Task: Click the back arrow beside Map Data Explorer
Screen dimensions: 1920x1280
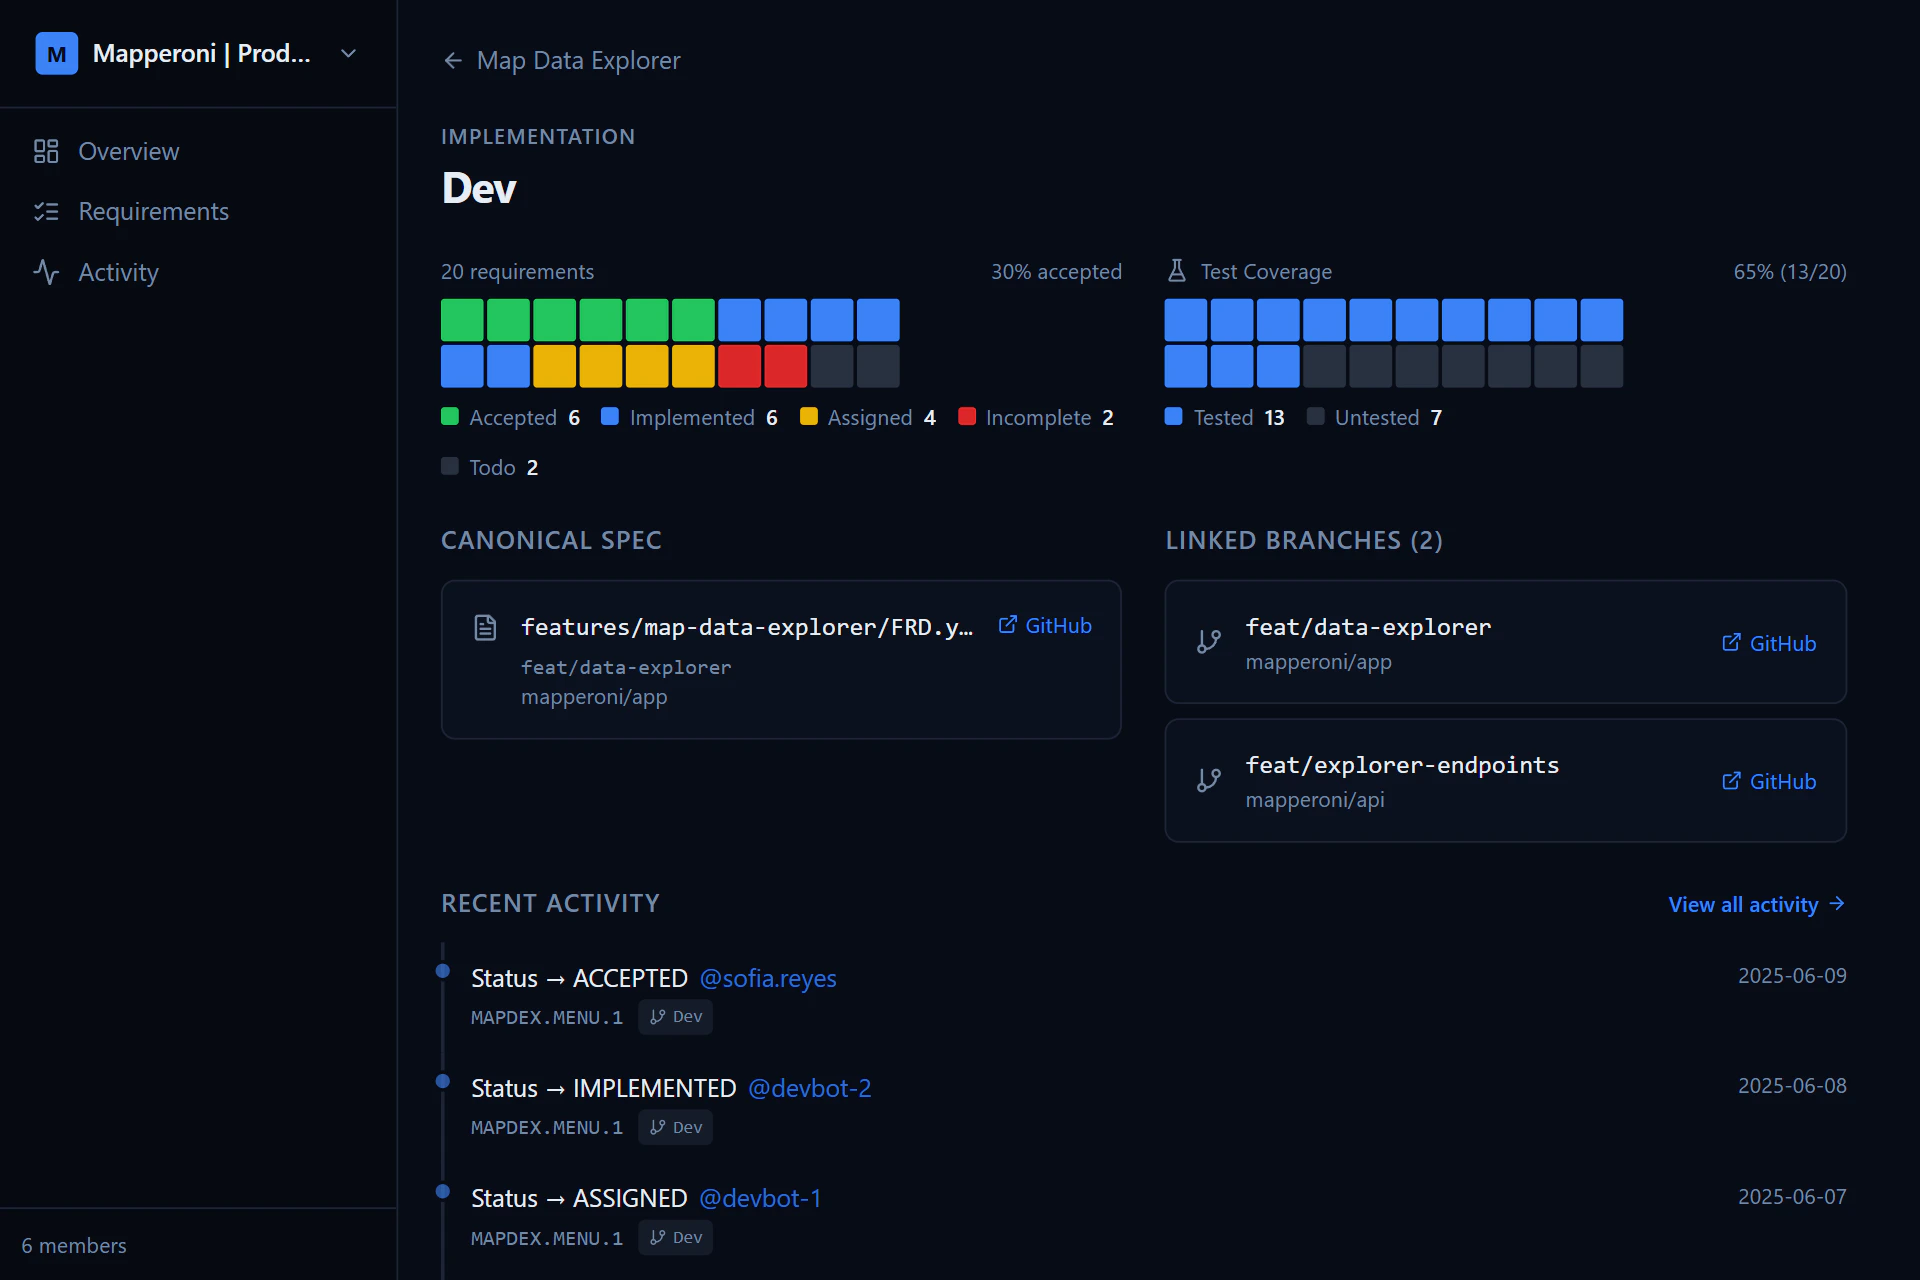Action: (453, 60)
